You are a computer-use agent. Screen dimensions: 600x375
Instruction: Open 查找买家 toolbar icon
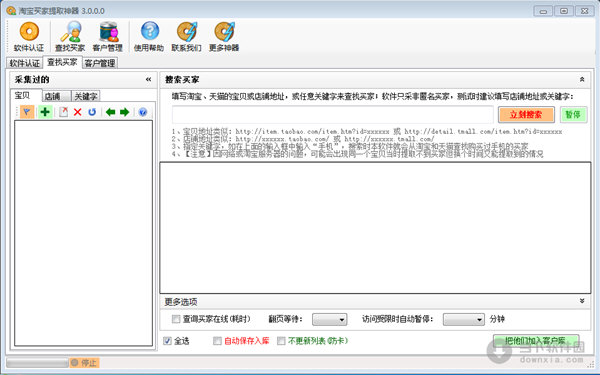70,37
